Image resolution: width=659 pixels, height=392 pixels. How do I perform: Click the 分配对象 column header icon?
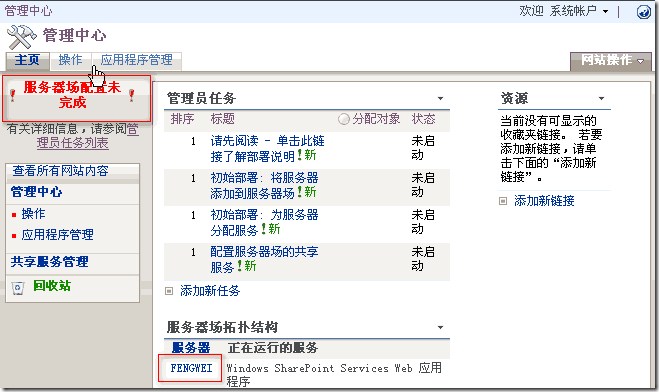[x=343, y=119]
